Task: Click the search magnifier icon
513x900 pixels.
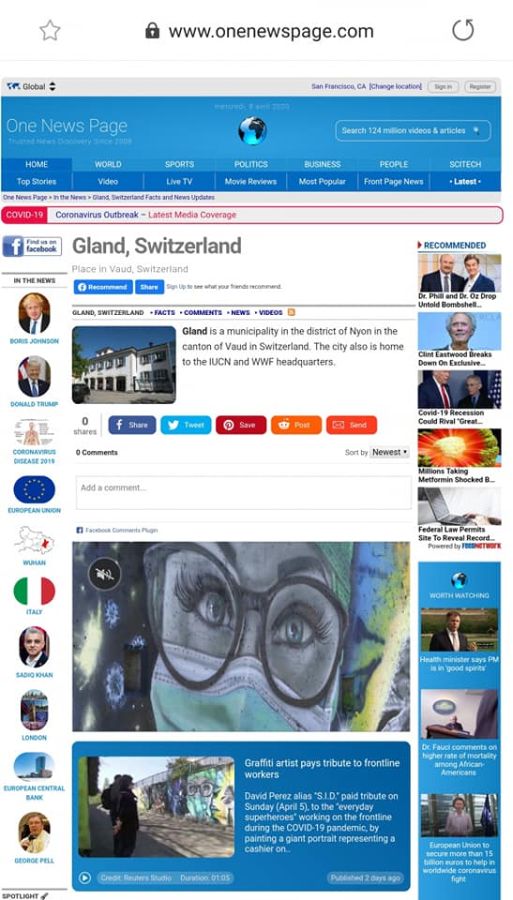Action: click(476, 131)
